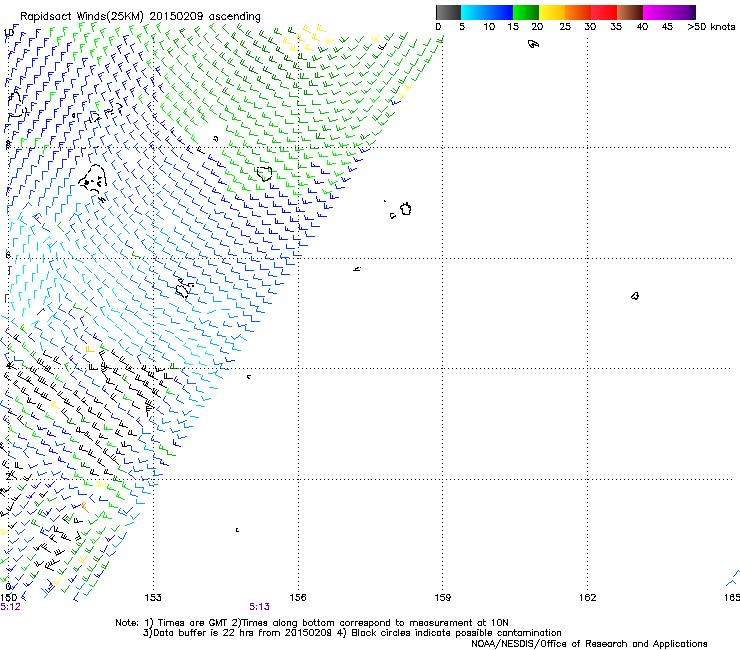
Task: Click the NOAA/NESDIS credit line
Action: click(589, 644)
